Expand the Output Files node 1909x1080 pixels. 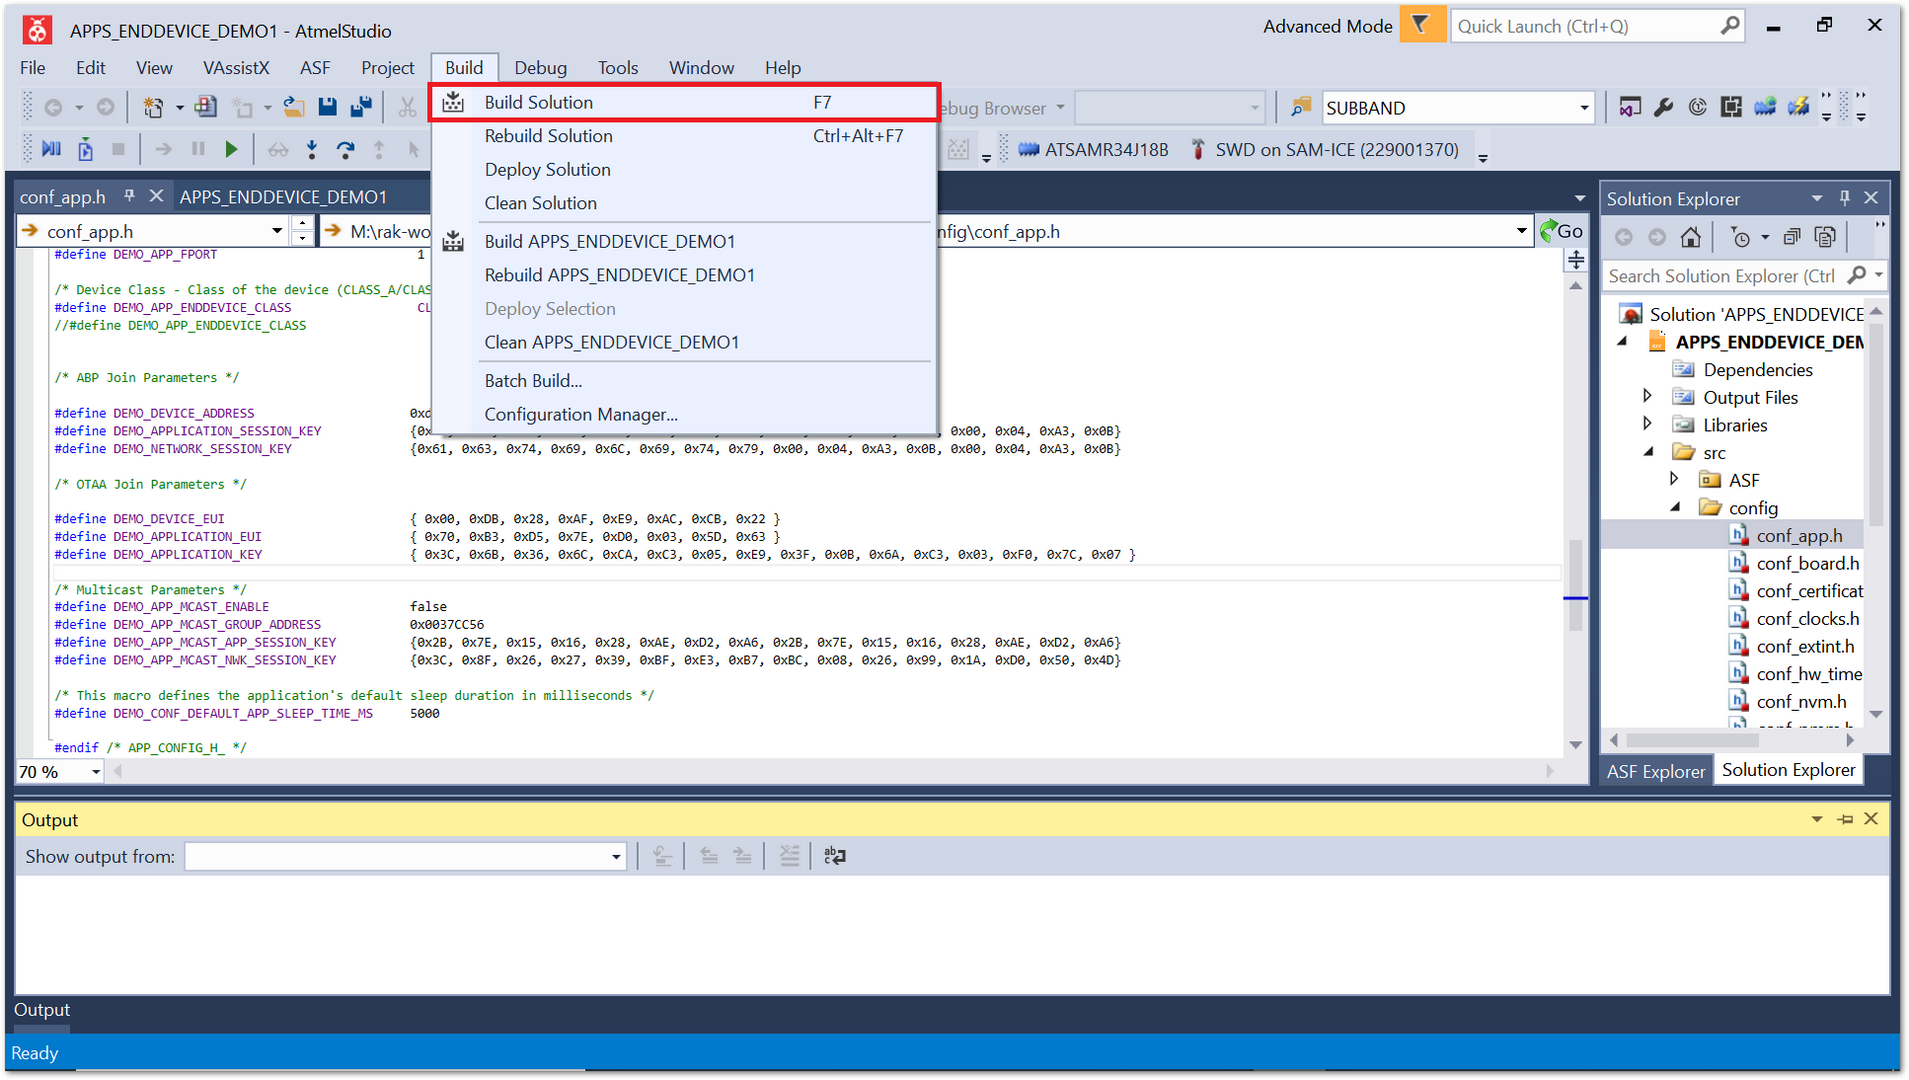coord(1648,397)
